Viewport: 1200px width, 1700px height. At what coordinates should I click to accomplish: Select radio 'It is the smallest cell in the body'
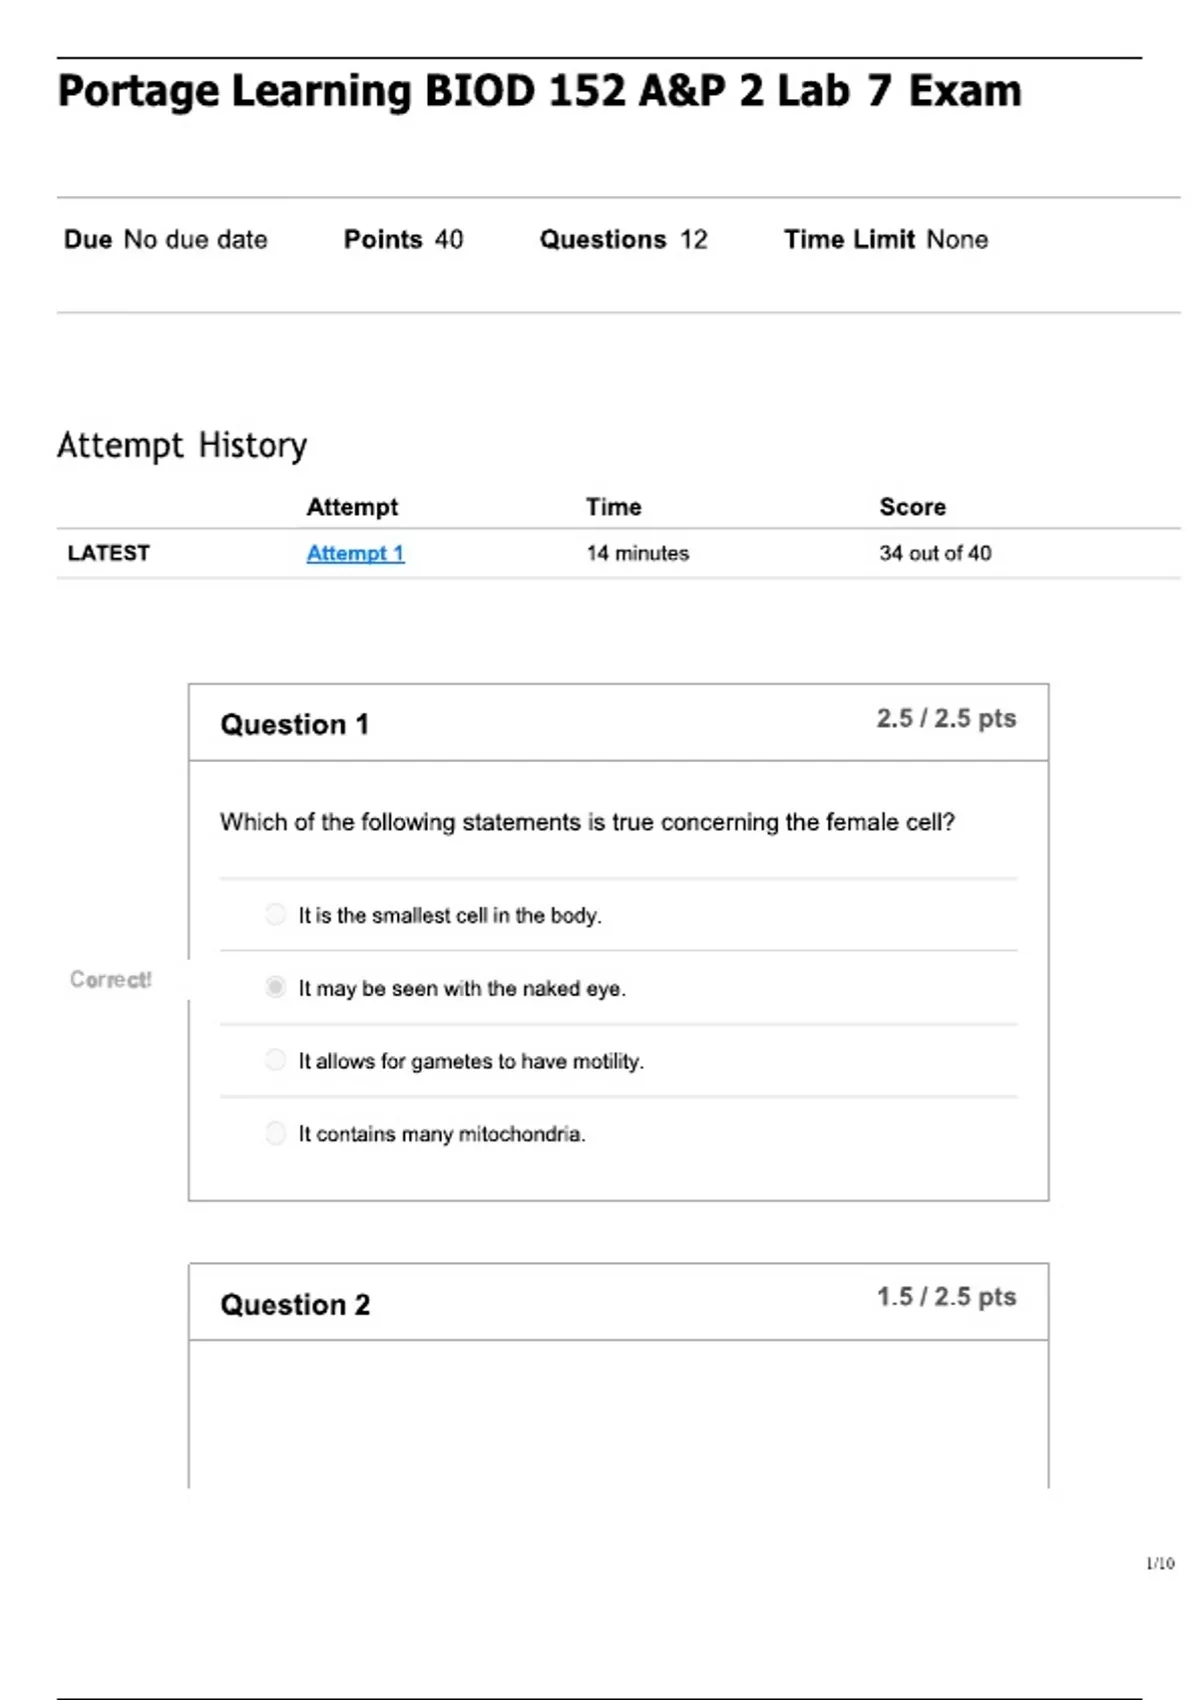click(275, 915)
